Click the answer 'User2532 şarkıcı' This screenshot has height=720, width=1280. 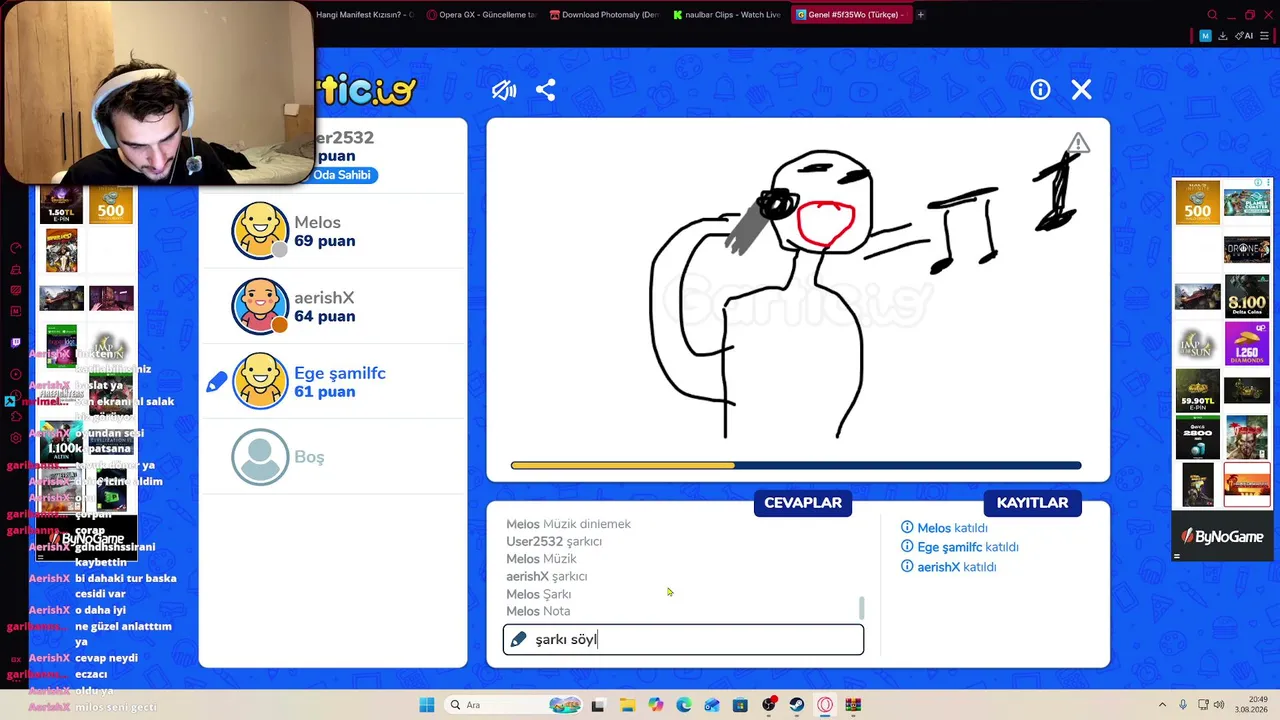[554, 541]
